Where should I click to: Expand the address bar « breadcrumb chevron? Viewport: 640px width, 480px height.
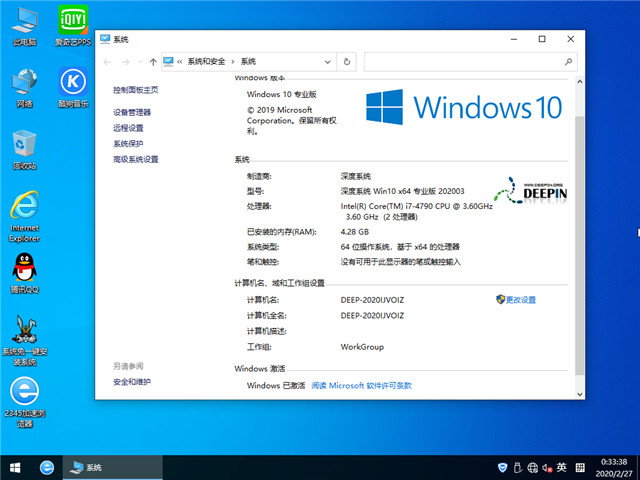[180, 62]
